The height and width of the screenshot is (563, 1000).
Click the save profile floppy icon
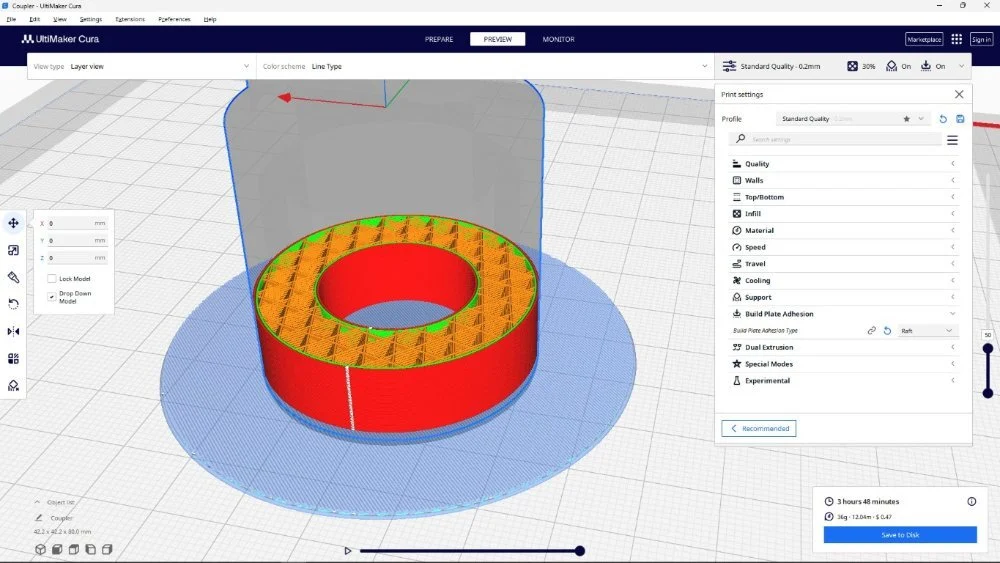click(960, 119)
